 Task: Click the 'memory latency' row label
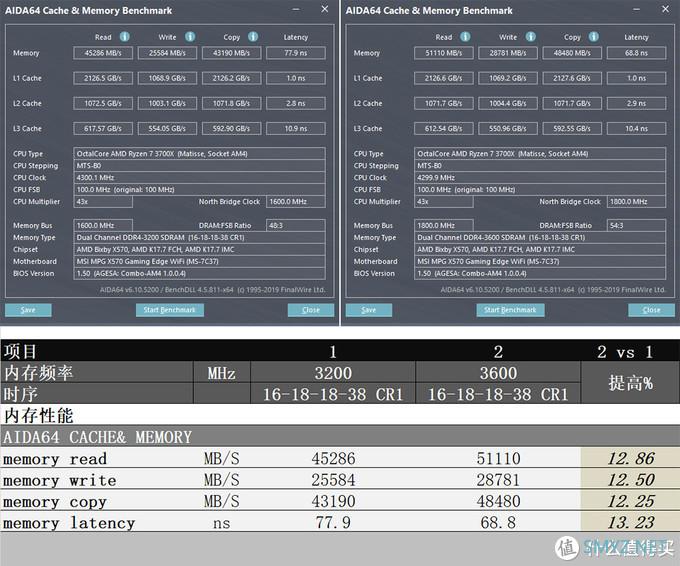(69, 523)
